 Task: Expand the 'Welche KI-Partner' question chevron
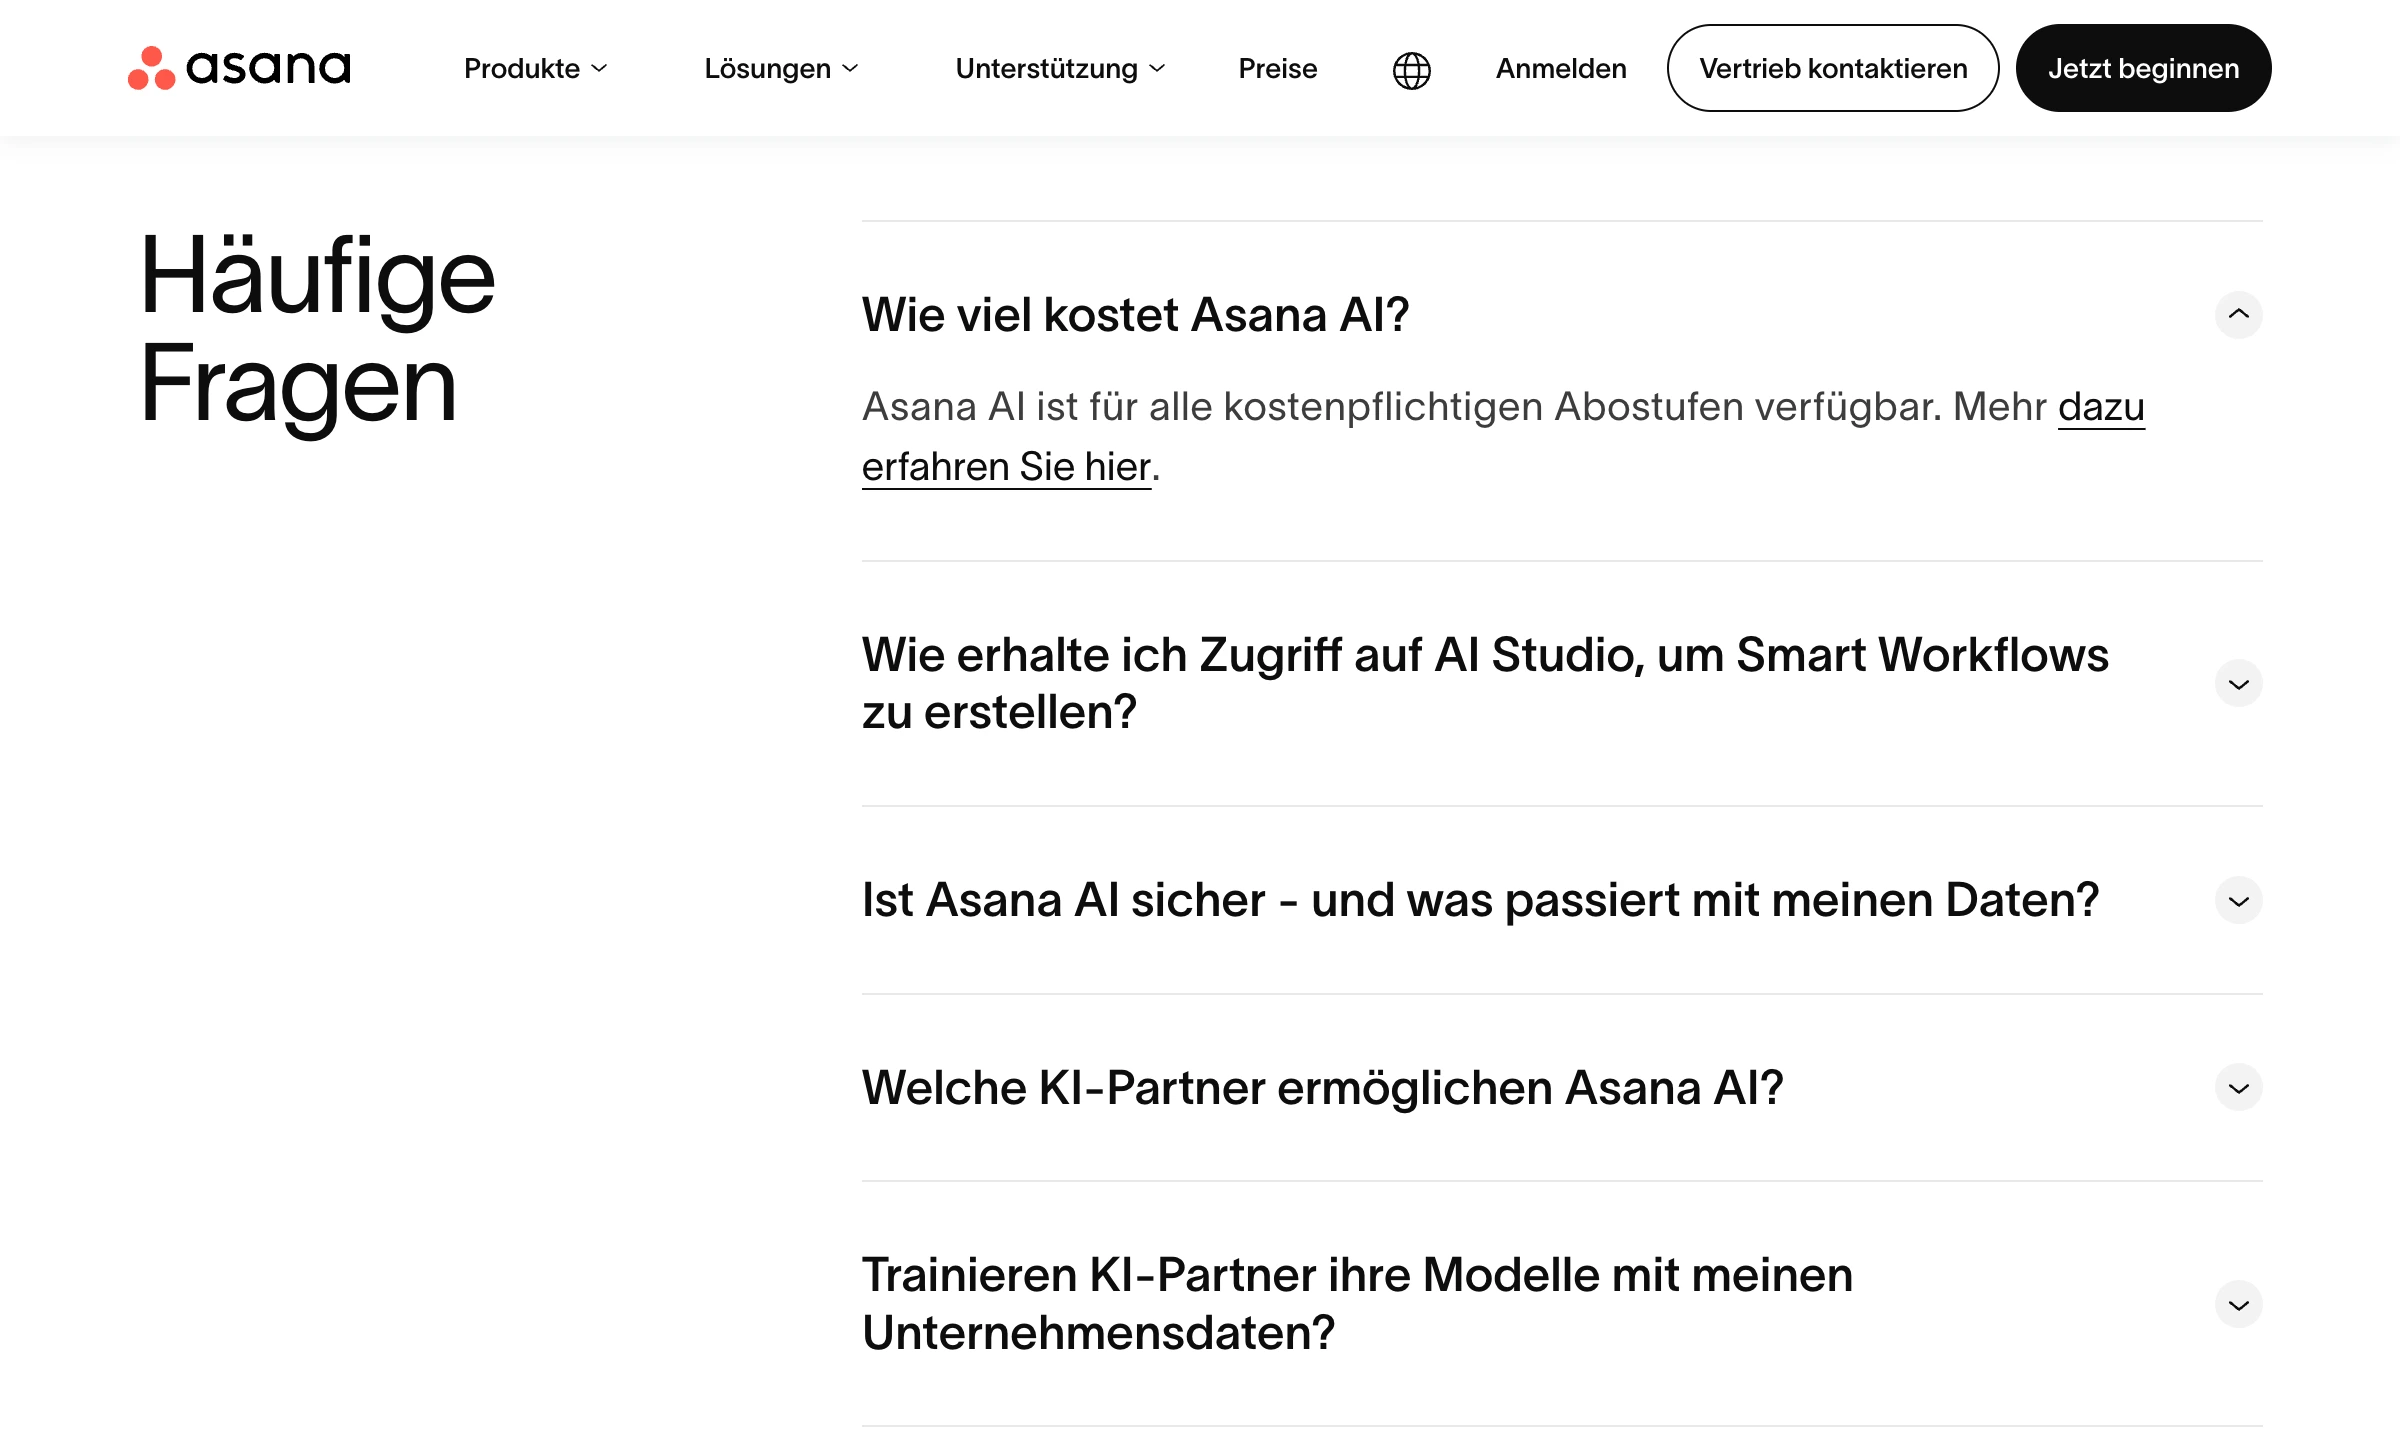pos(2238,1087)
